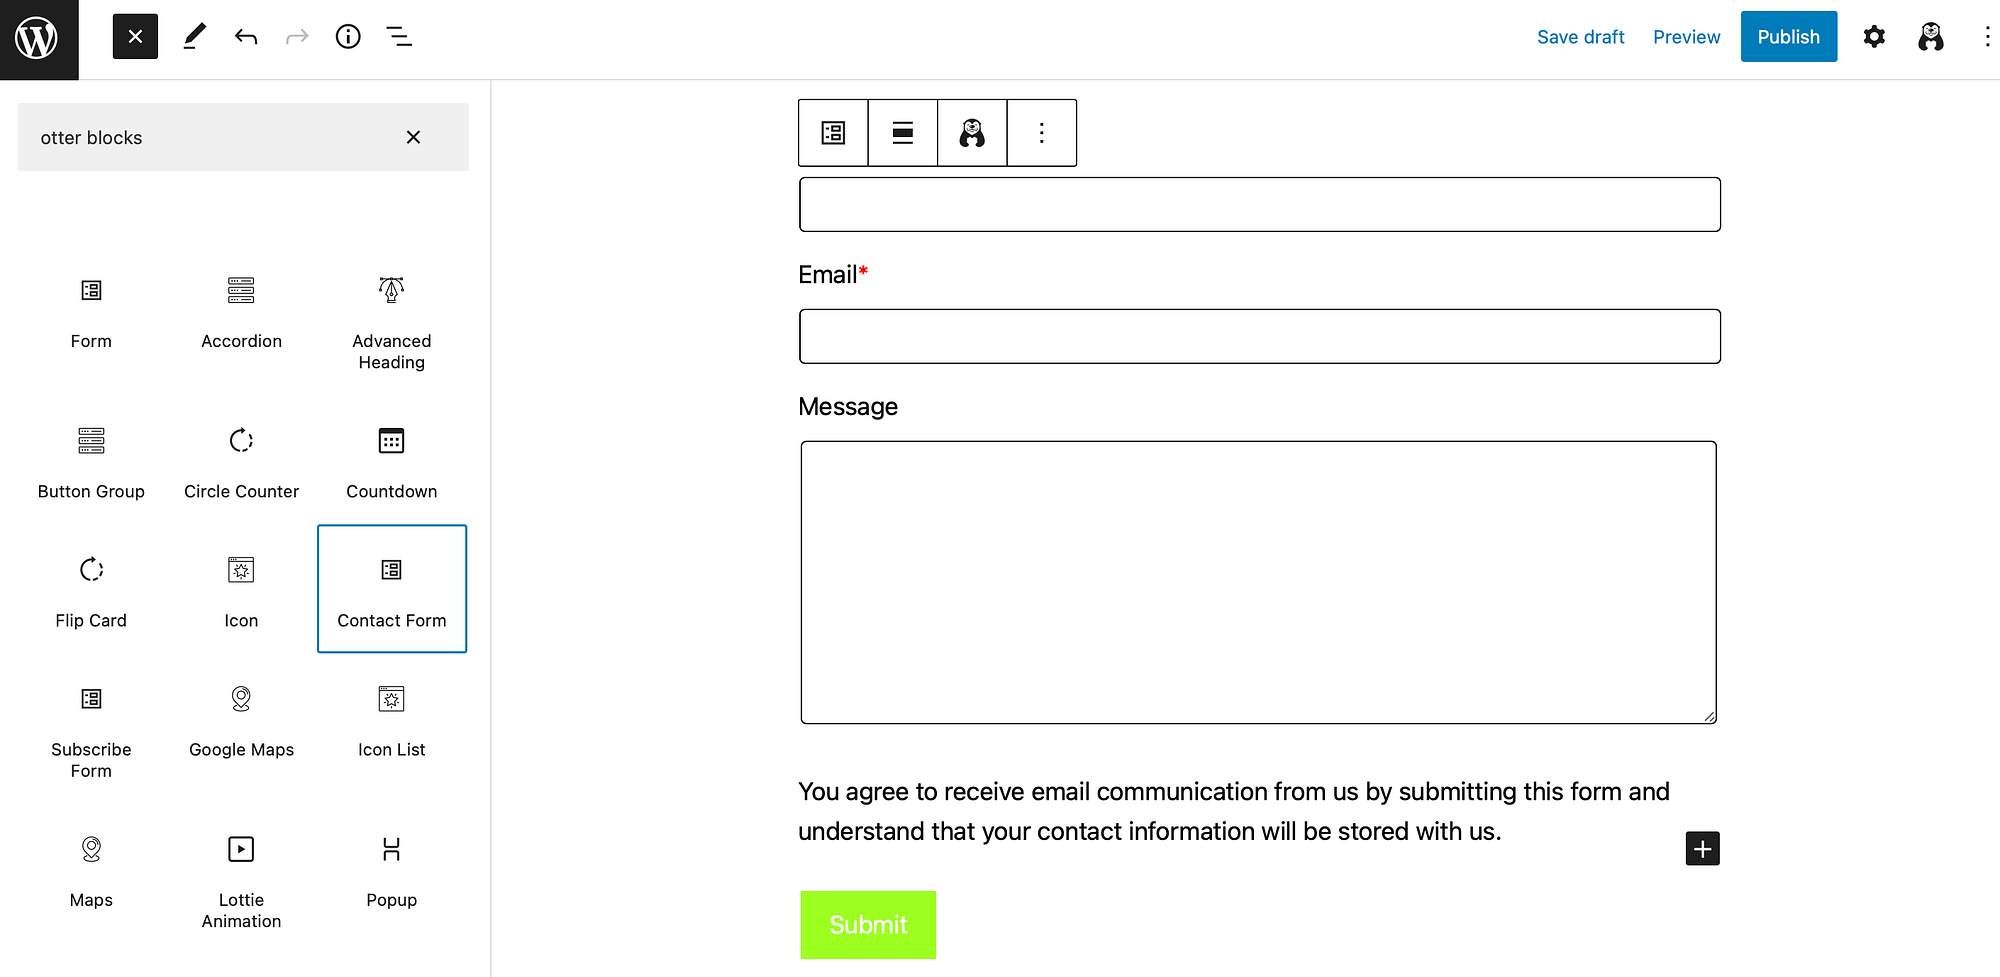The width and height of the screenshot is (2000, 977).
Task: Clear the otter blocks search
Action: coord(413,137)
